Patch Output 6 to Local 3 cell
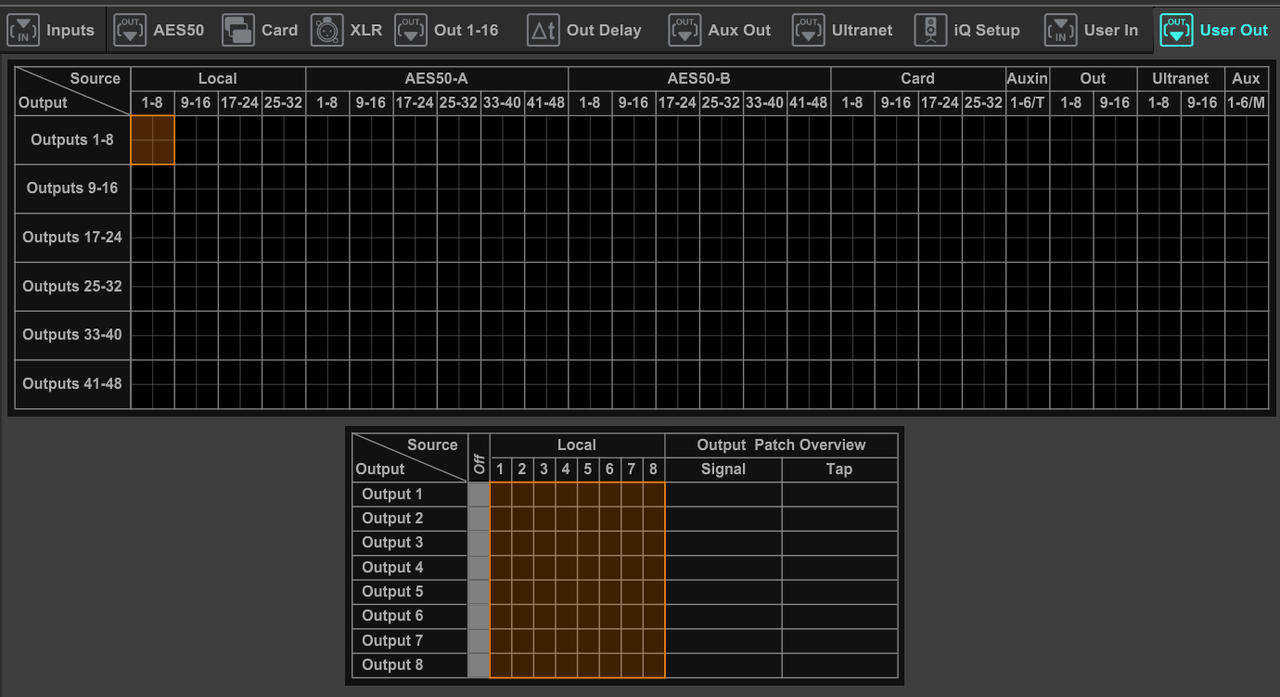Image resolution: width=1280 pixels, height=697 pixels. point(544,616)
